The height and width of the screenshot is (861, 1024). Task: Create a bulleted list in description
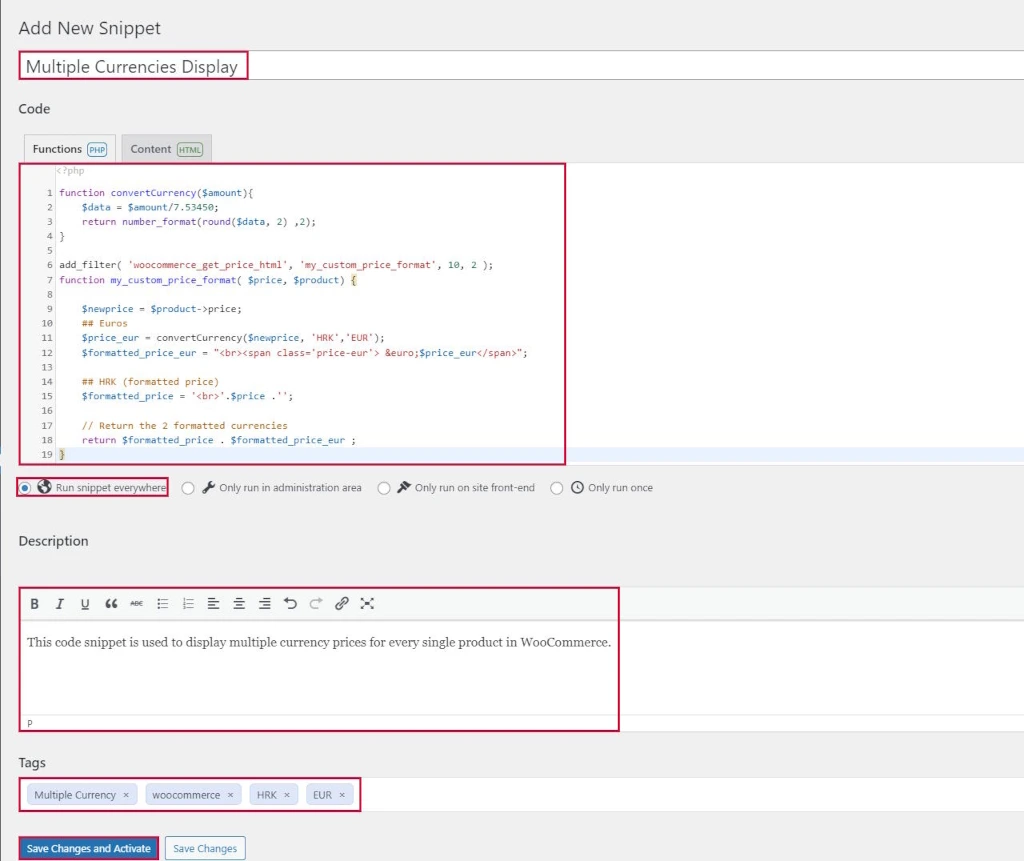tap(162, 603)
